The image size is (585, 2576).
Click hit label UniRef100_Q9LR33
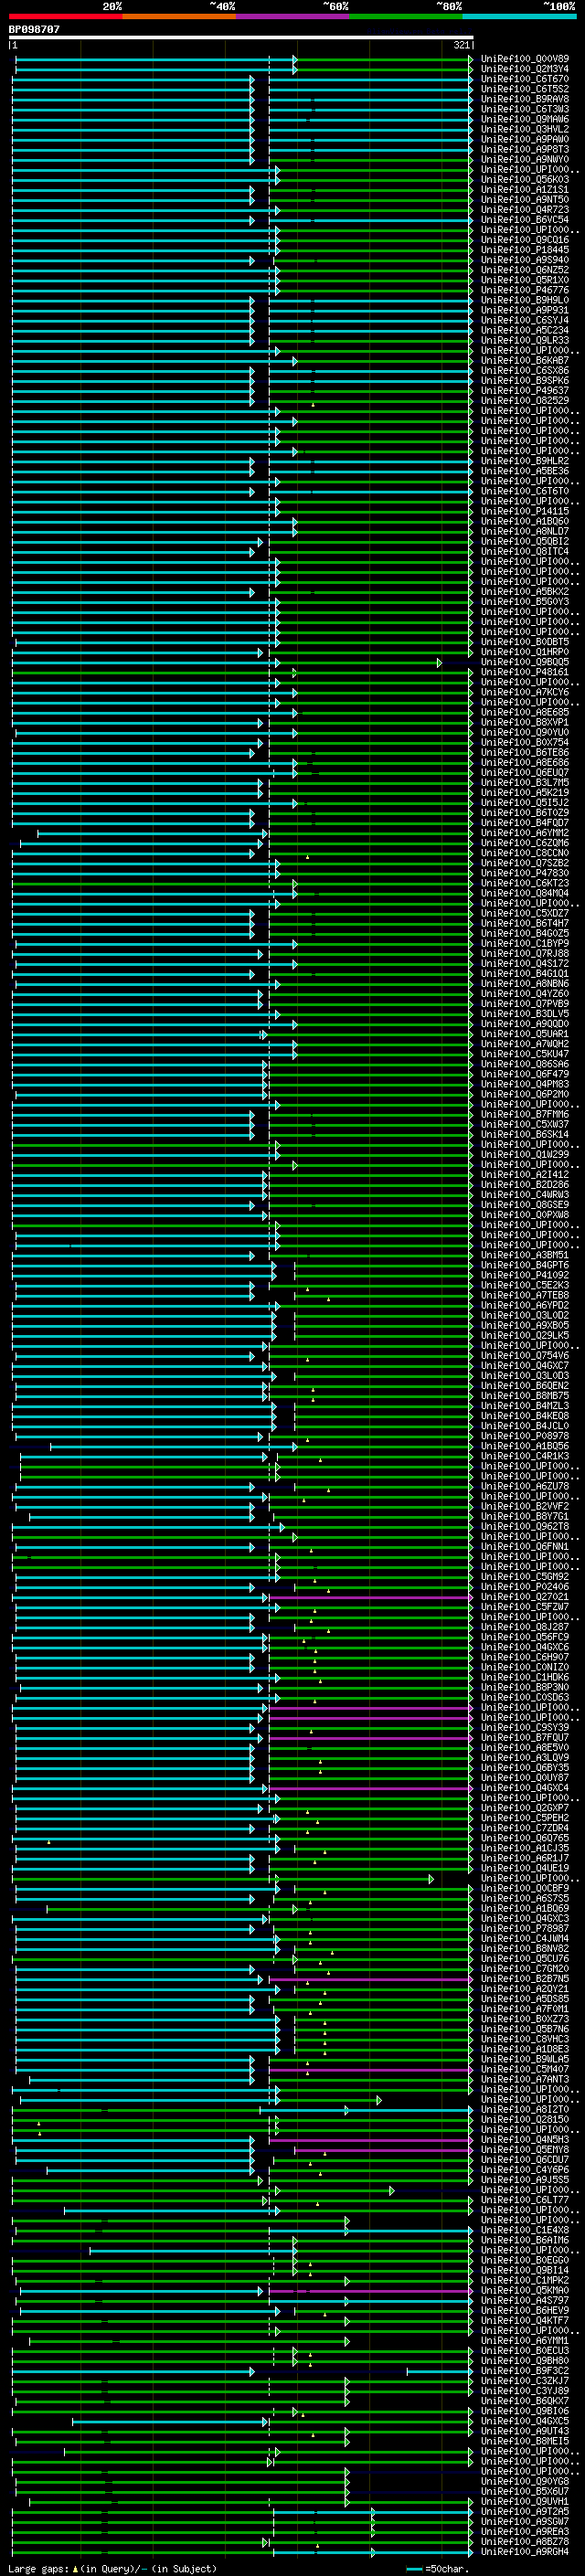click(x=525, y=340)
